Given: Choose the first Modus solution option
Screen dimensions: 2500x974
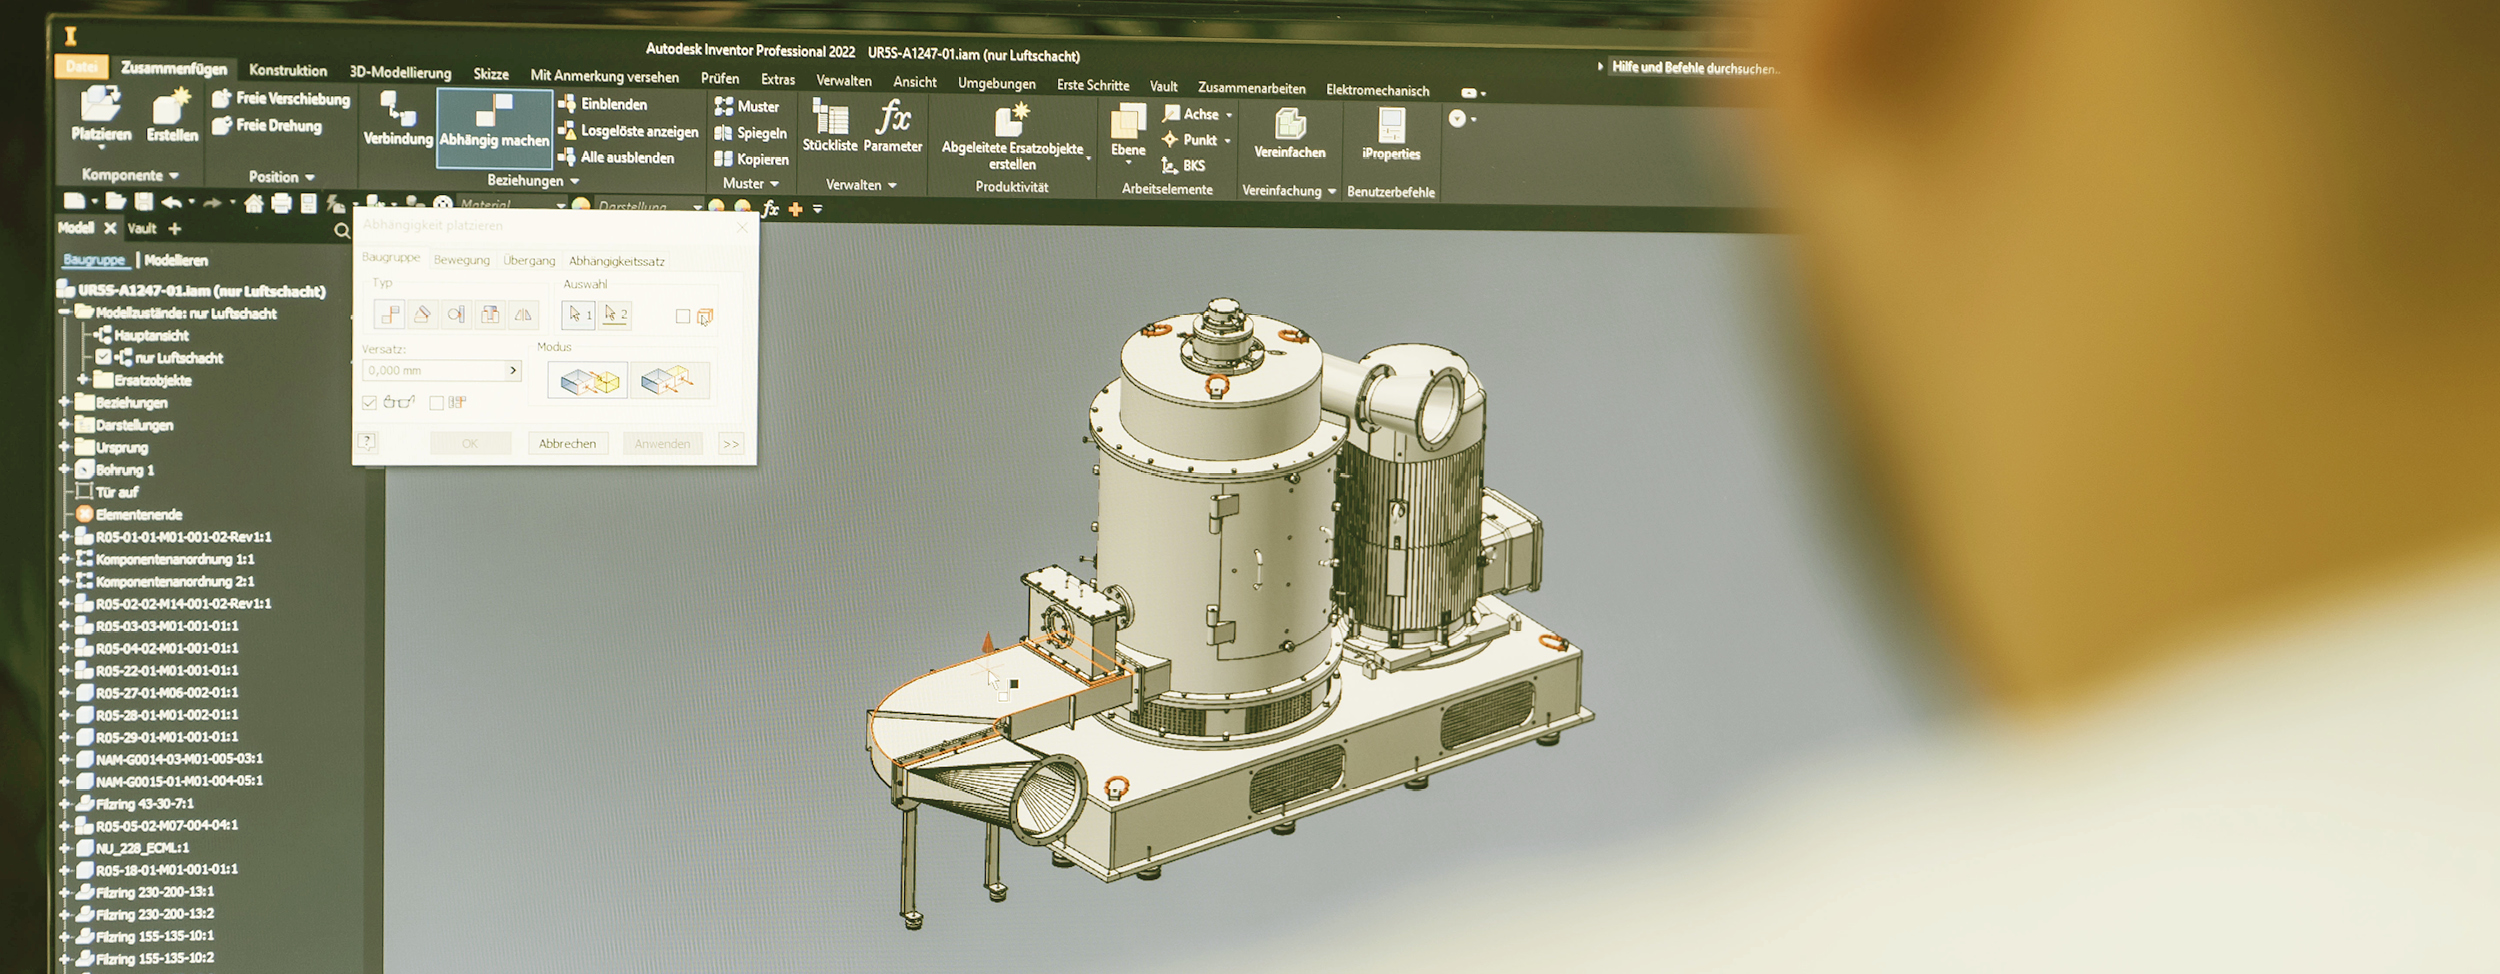Looking at the screenshot, I should [588, 381].
